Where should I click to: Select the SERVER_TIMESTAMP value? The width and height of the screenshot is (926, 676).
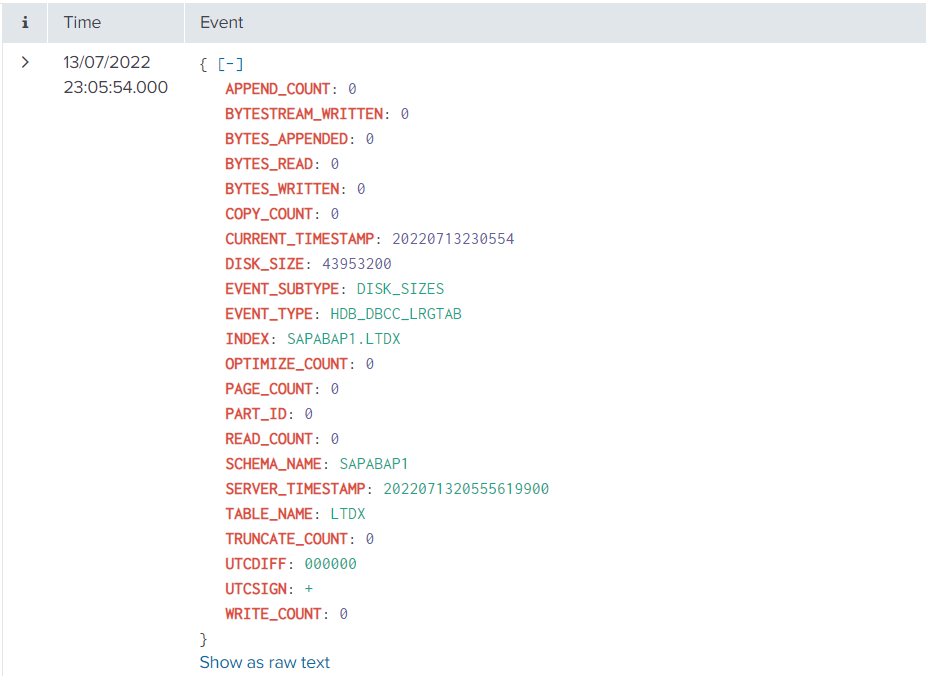click(459, 489)
